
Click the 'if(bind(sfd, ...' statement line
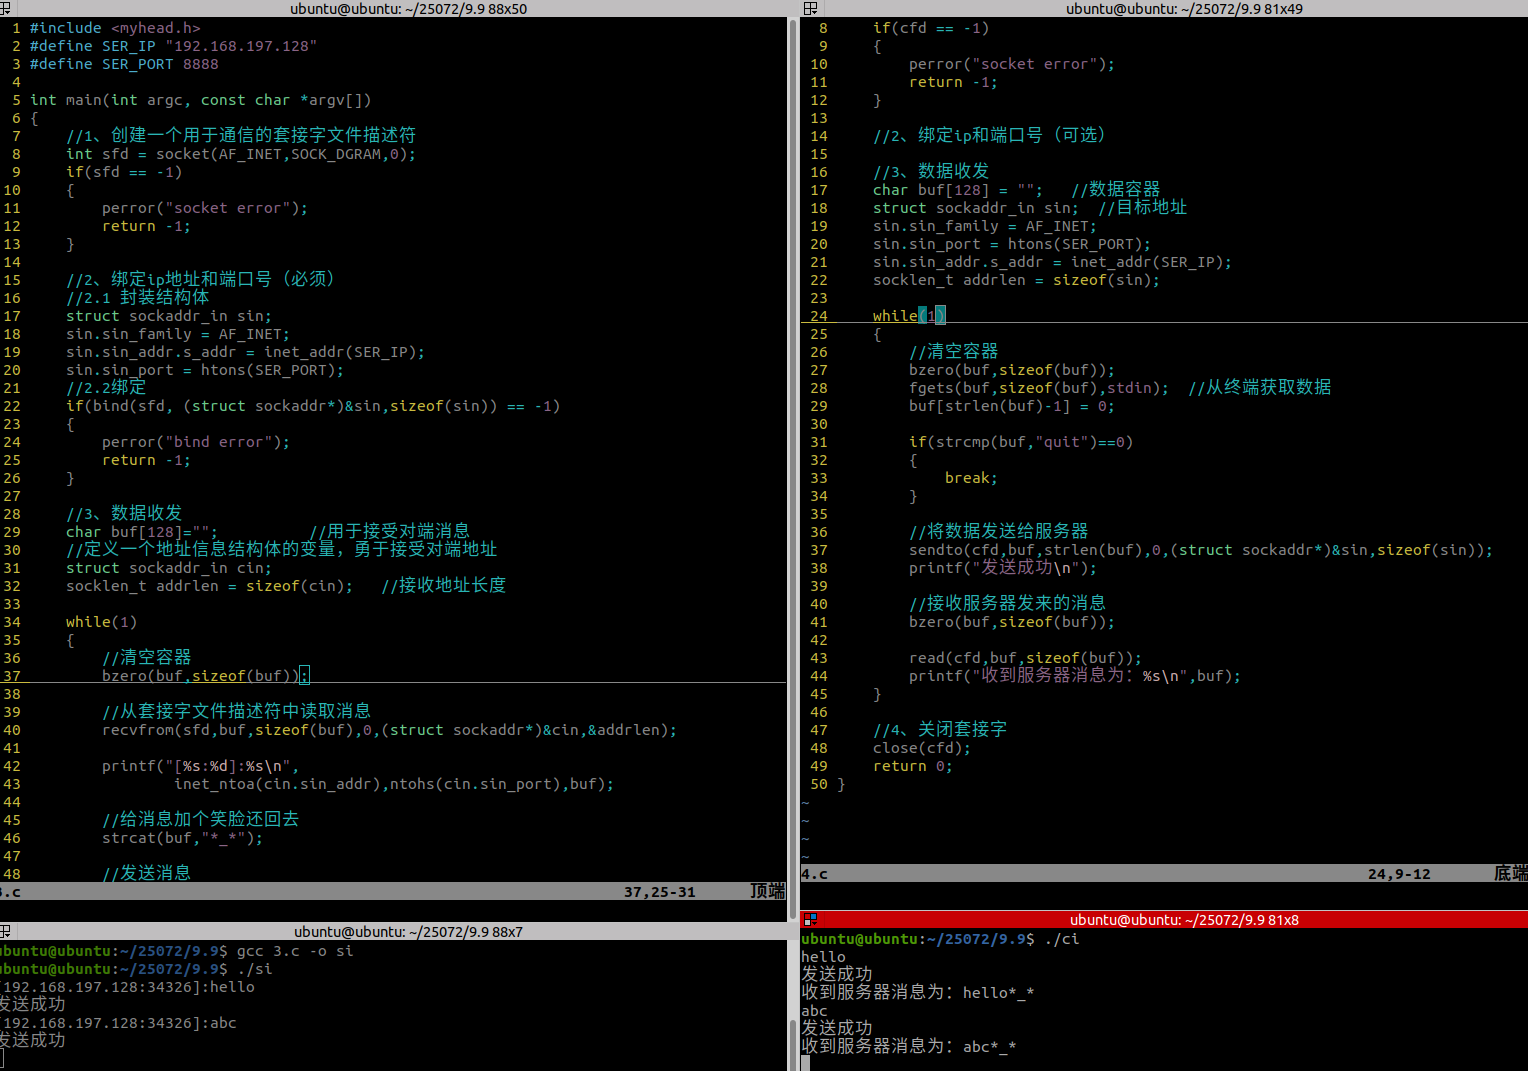(x=313, y=406)
